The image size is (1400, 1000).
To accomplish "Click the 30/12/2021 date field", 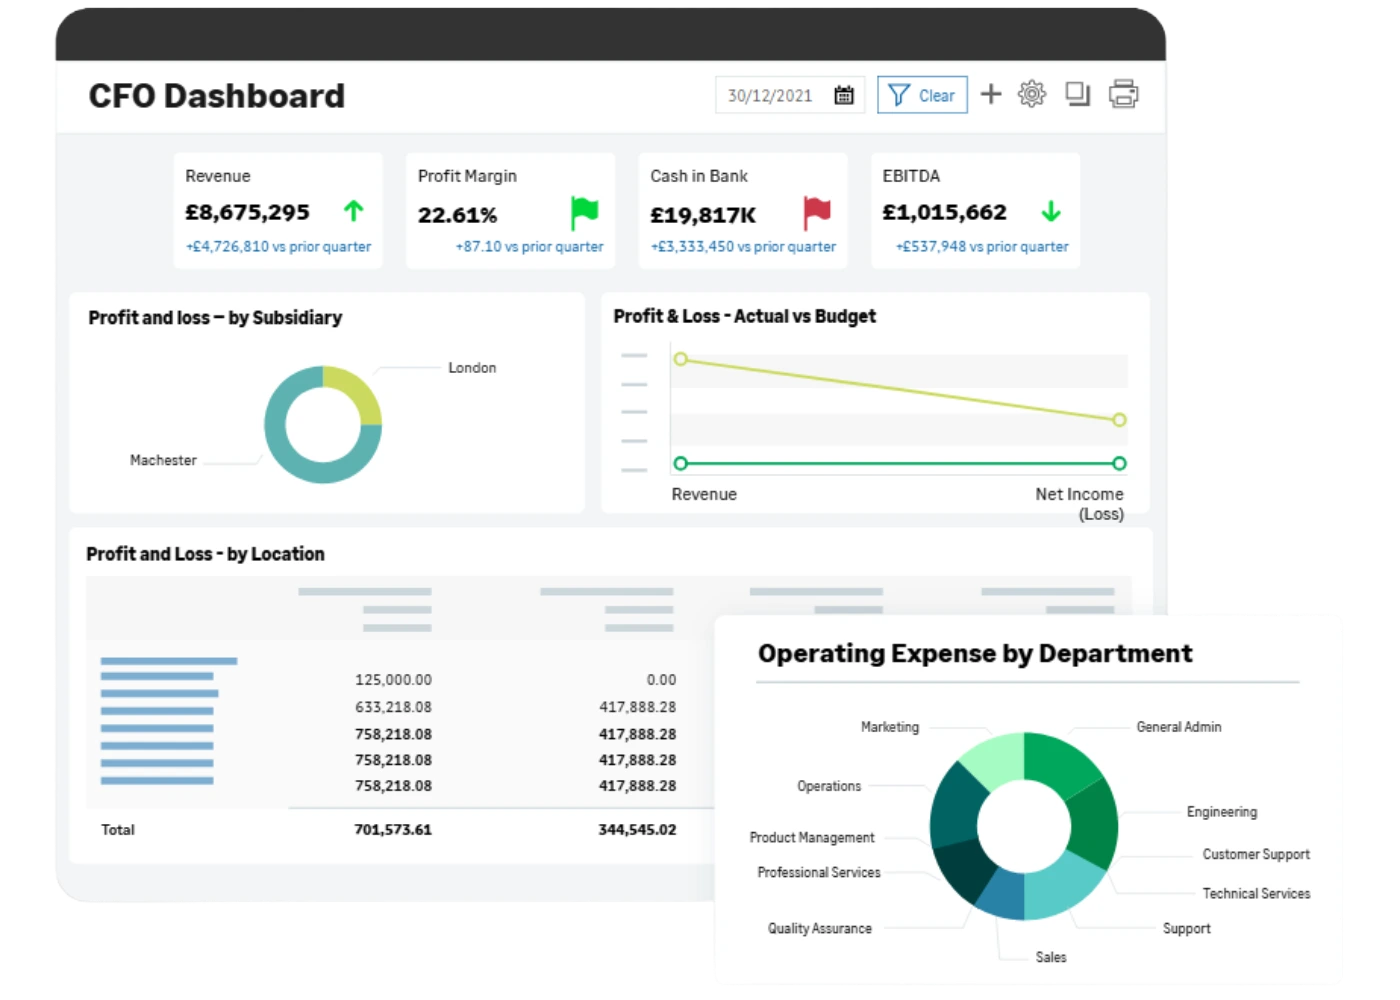I will pos(770,95).
